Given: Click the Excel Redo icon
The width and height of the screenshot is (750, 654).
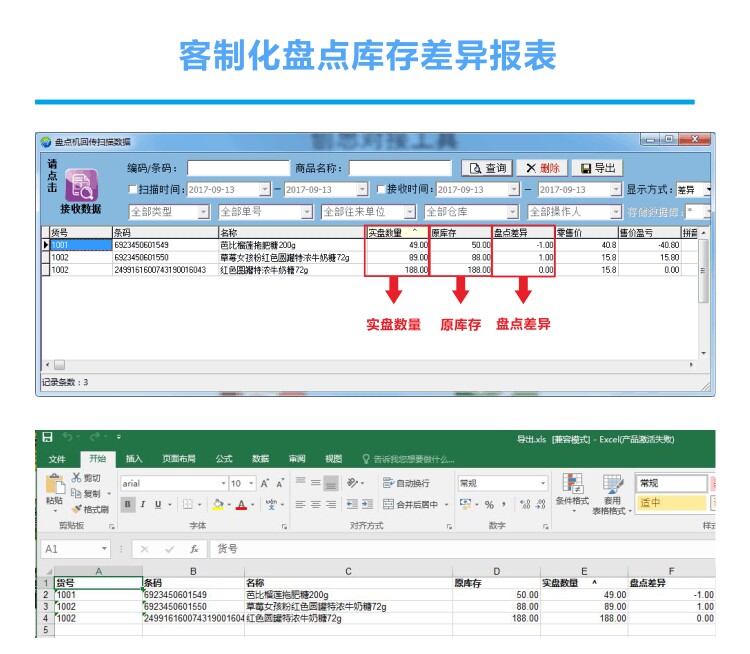Looking at the screenshot, I should [95, 437].
